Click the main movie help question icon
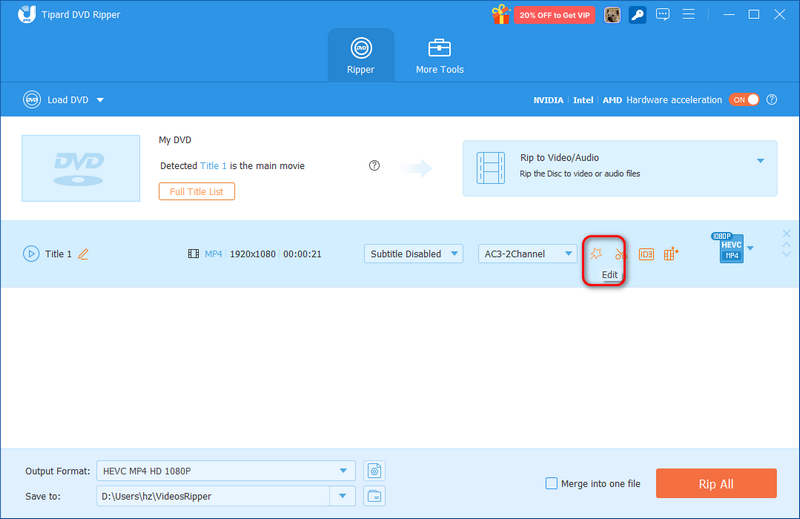The image size is (800, 519). click(374, 166)
